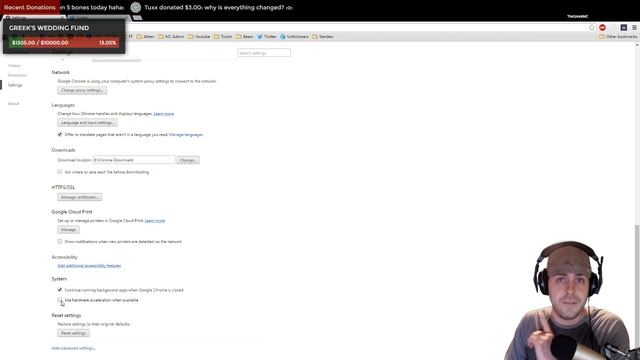Click the red Adblock extension icon
640x360 pixels.
(x=602, y=27)
